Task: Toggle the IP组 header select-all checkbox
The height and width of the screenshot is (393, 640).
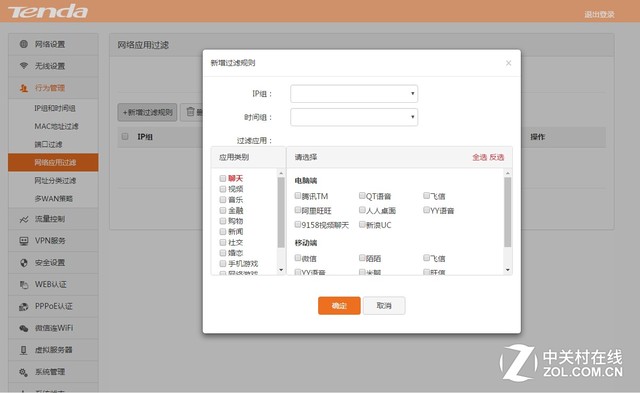Action: point(125,136)
